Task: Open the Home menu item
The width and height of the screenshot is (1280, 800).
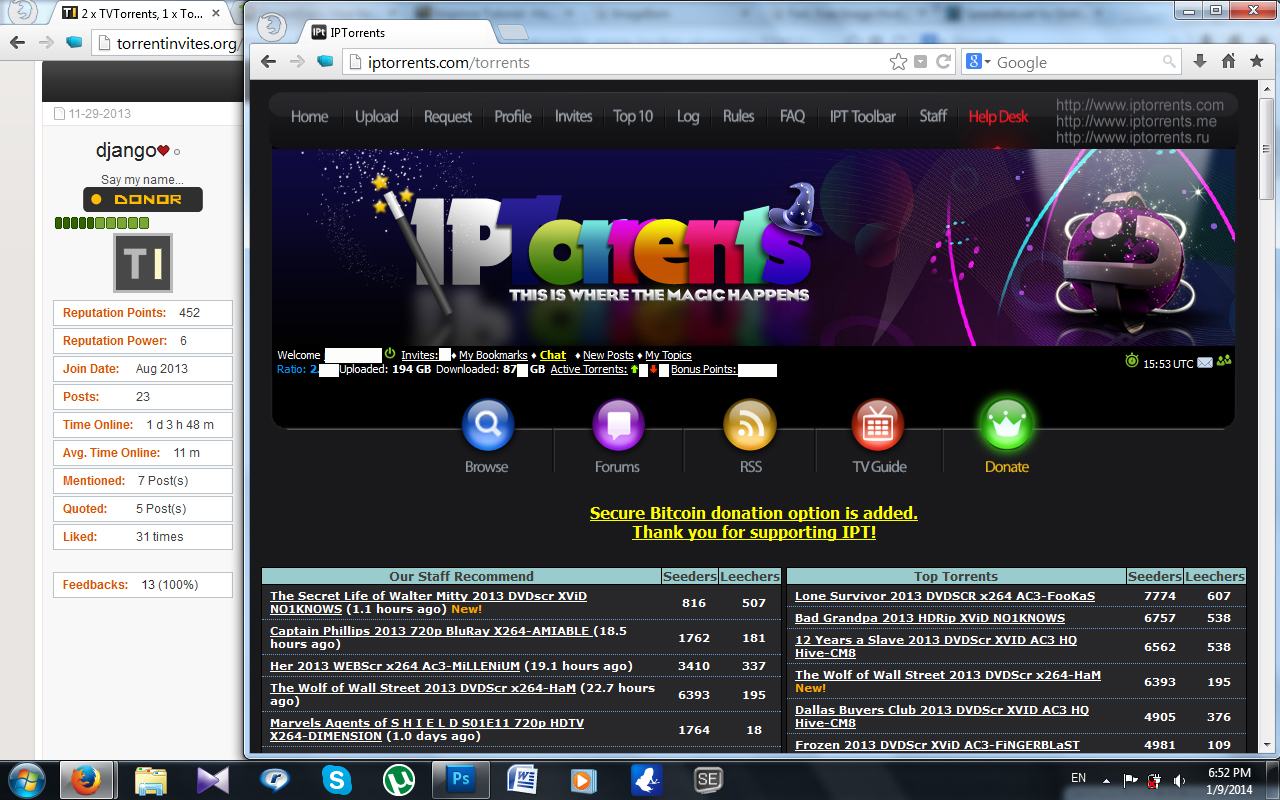Action: [309, 116]
